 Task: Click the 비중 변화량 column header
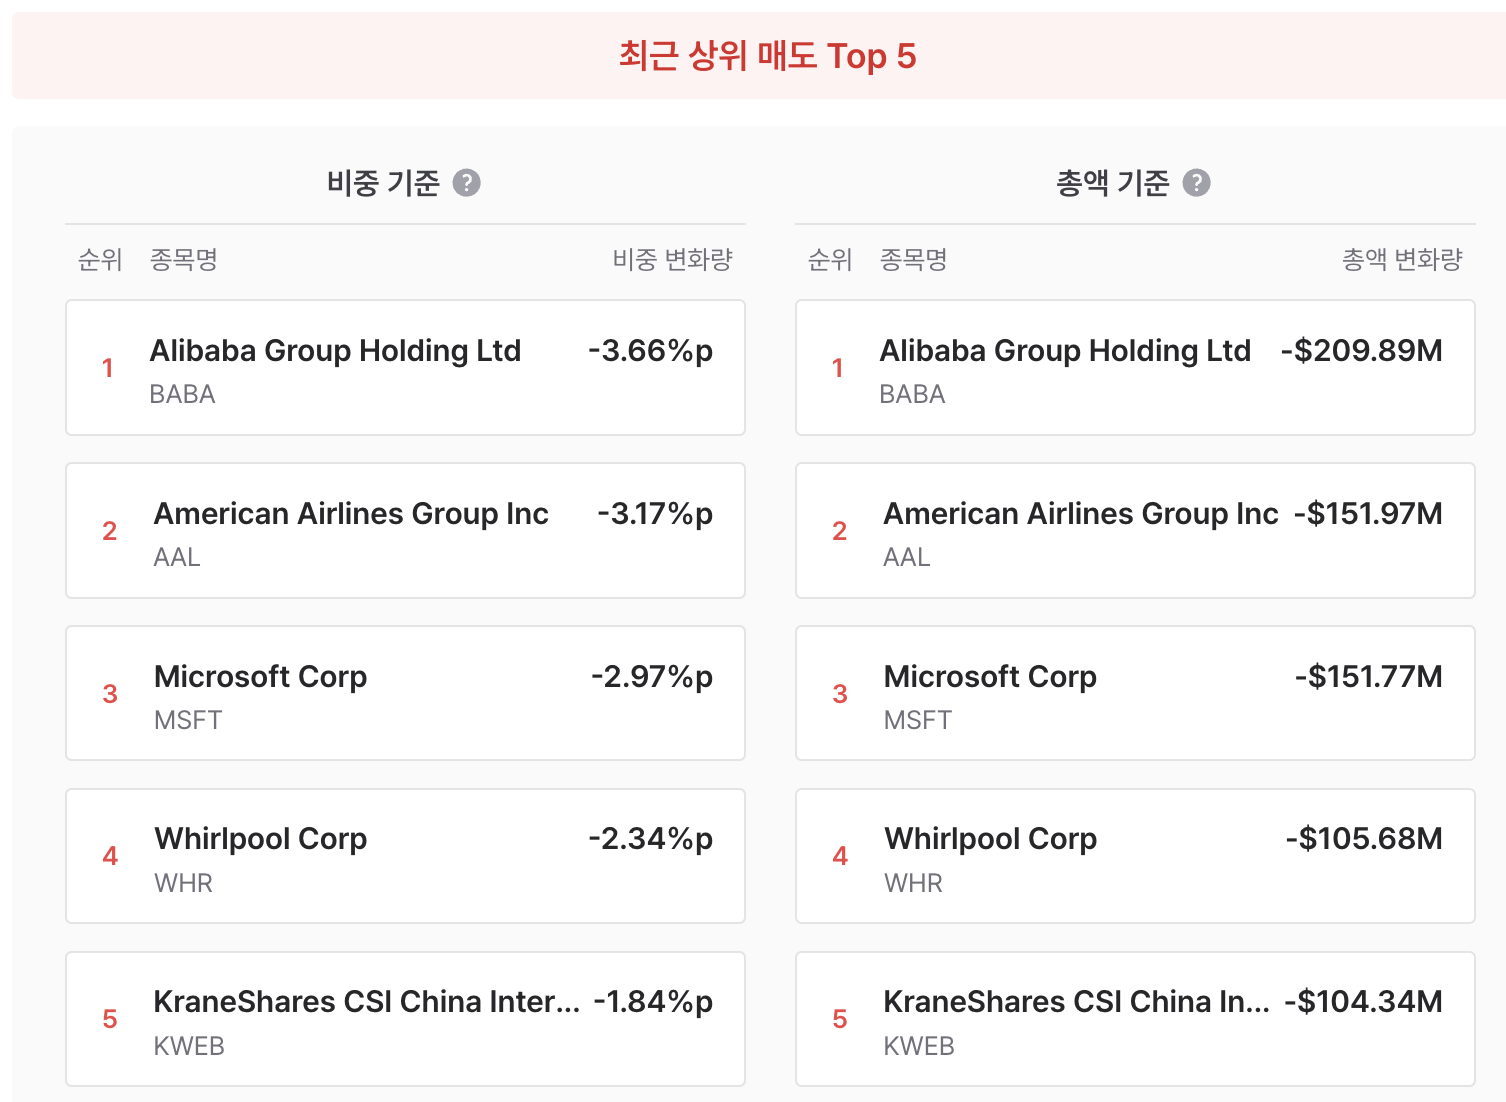[672, 260]
